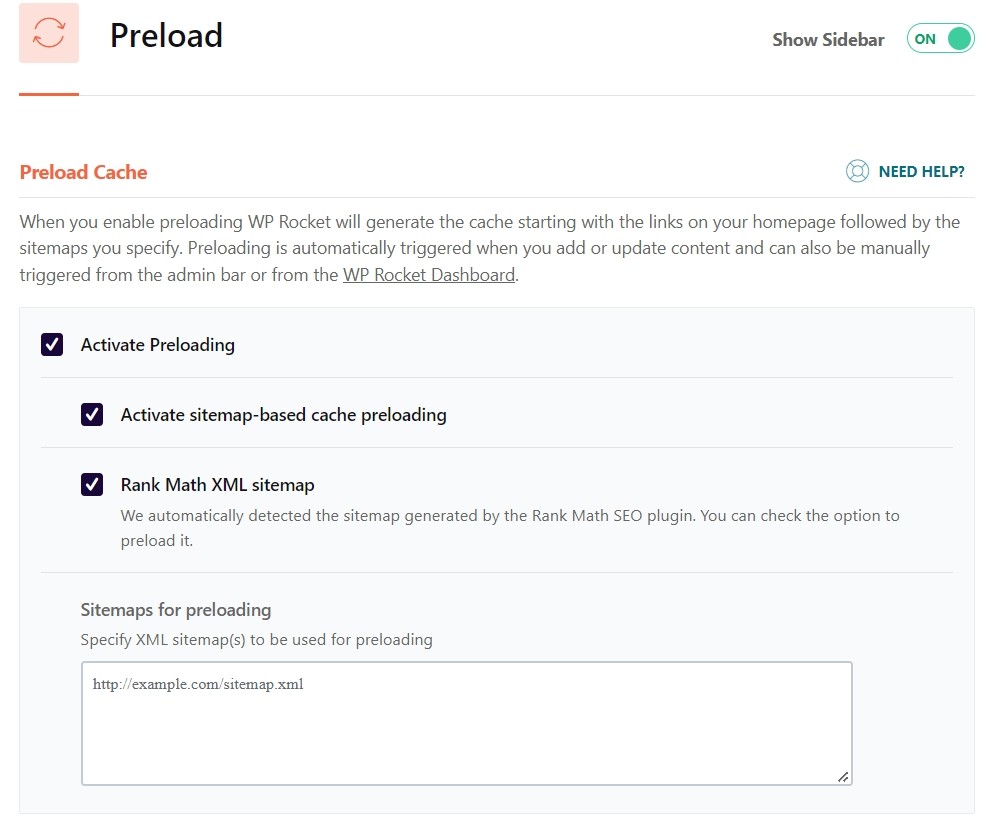This screenshot has height=826, width=994.
Task: Untick the Rank Math XML sitemap checkbox
Action: [92, 485]
